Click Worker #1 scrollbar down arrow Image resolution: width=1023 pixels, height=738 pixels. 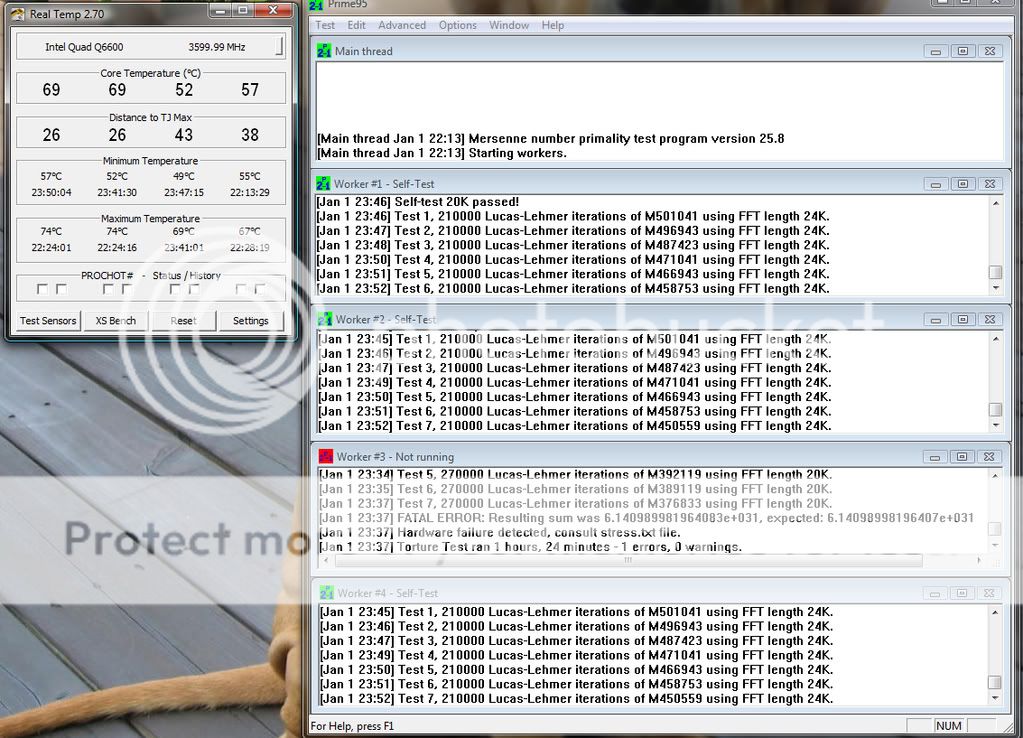tap(996, 288)
